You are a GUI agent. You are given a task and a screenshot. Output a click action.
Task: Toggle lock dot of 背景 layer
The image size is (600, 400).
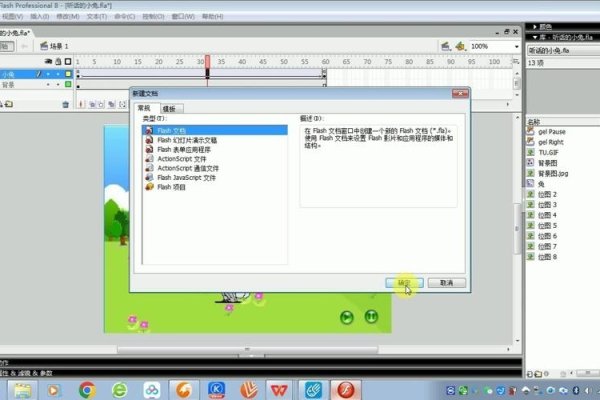click(58, 85)
